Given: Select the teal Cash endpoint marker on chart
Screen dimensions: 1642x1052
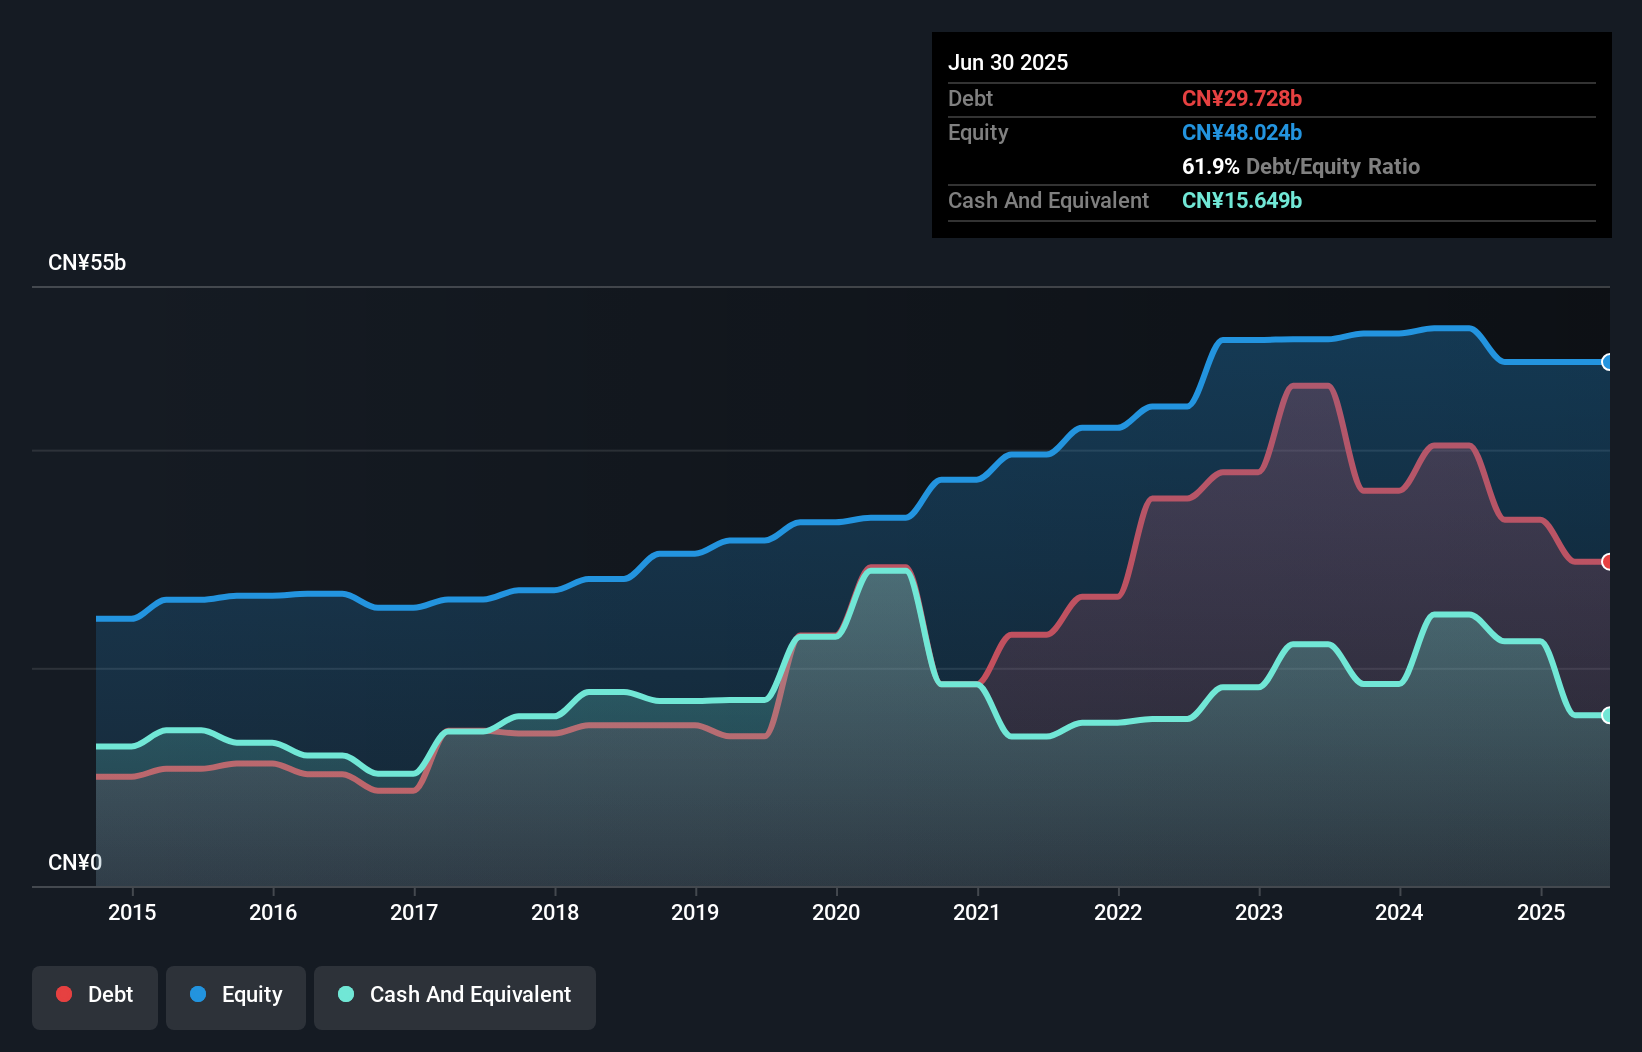Looking at the screenshot, I should click(x=1606, y=715).
